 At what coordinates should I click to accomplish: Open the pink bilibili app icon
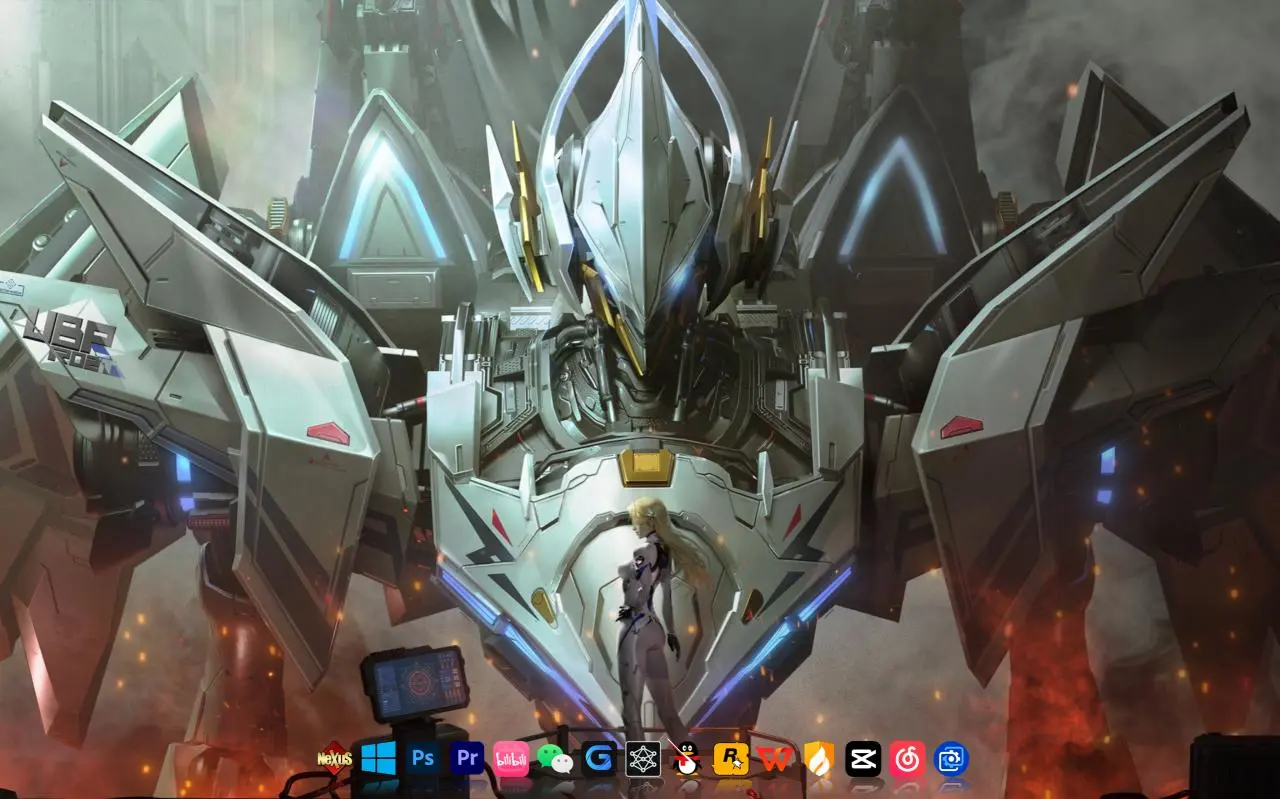511,759
